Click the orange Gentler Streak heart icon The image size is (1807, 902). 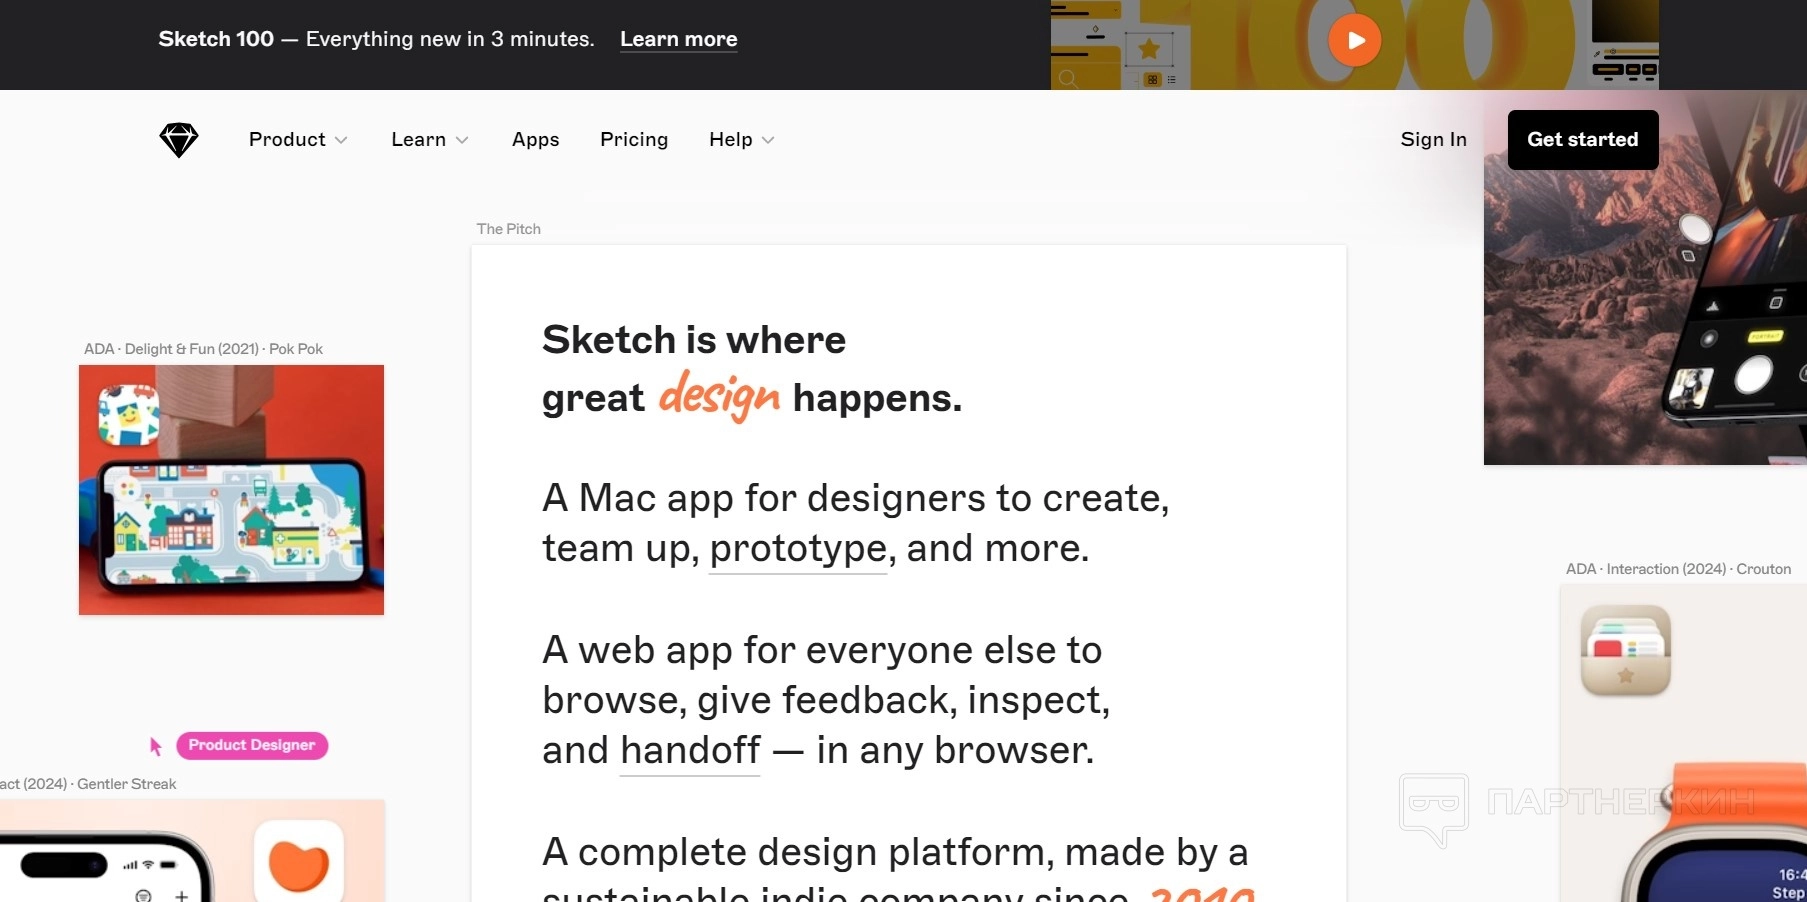299,863
